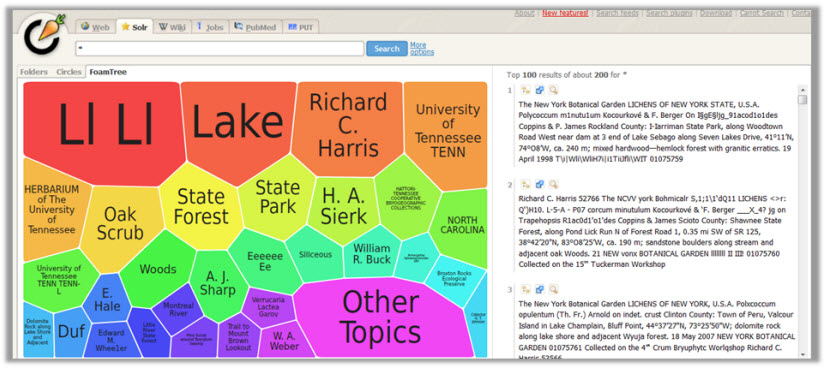This screenshot has width=824, height=368.
Task: Open the Carrot Search link
Action: click(762, 13)
